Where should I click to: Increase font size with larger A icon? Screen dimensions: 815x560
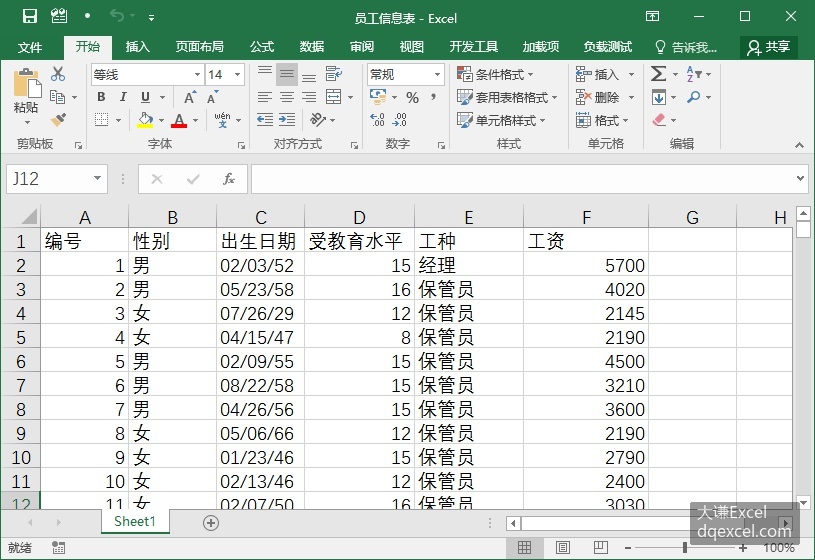189,97
